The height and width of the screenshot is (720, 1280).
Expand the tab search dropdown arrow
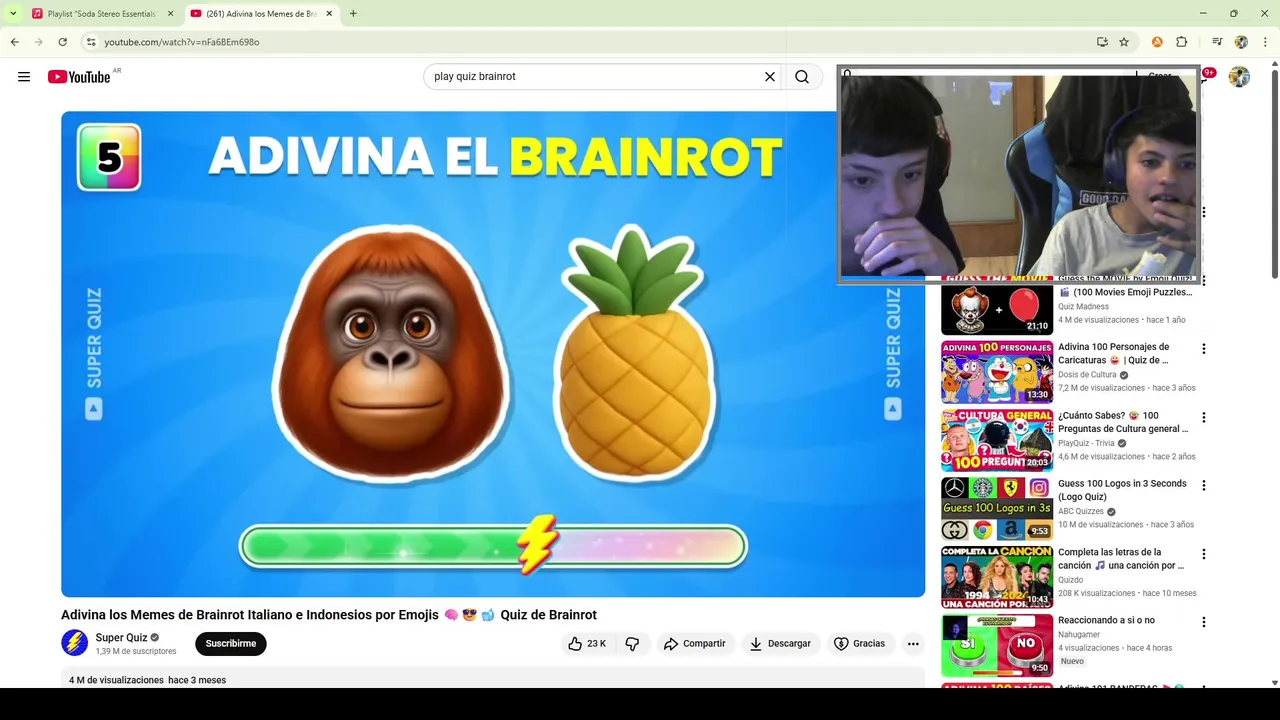pos(13,14)
